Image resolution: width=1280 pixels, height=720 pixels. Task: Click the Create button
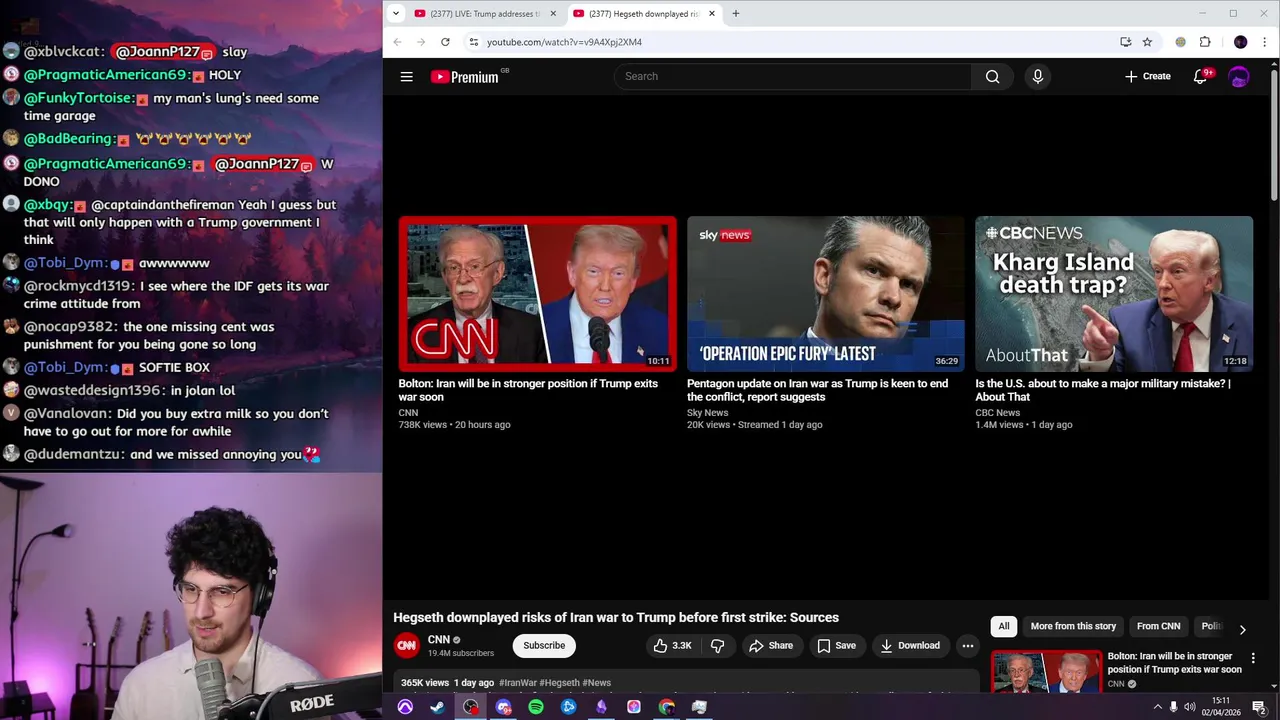point(1147,76)
